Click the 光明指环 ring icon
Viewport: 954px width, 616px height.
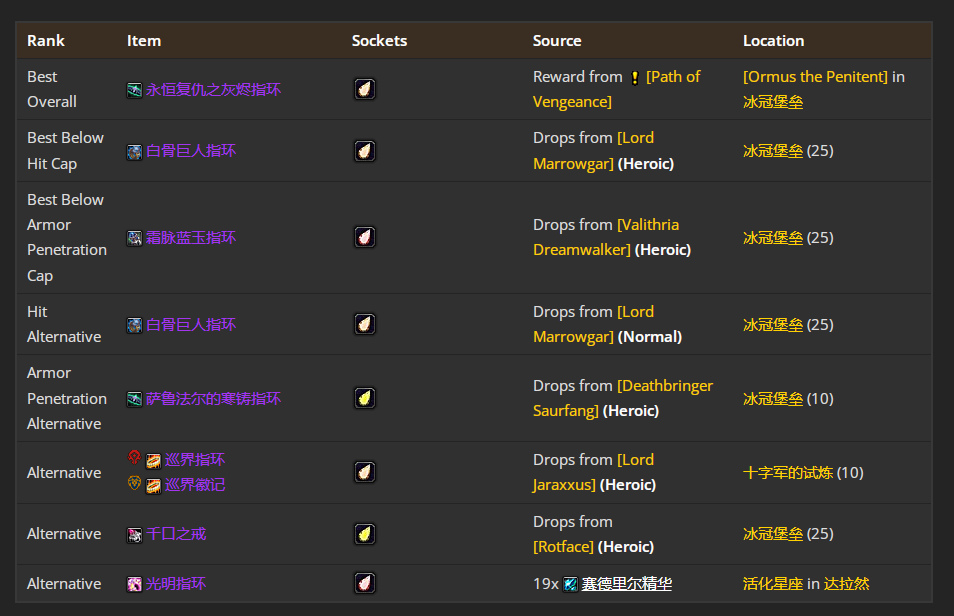coord(134,584)
